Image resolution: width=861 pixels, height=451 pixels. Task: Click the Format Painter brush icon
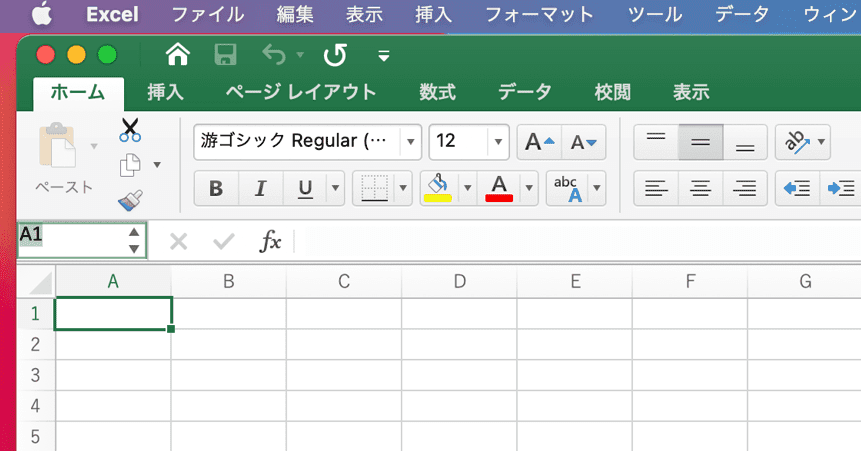coord(130,200)
